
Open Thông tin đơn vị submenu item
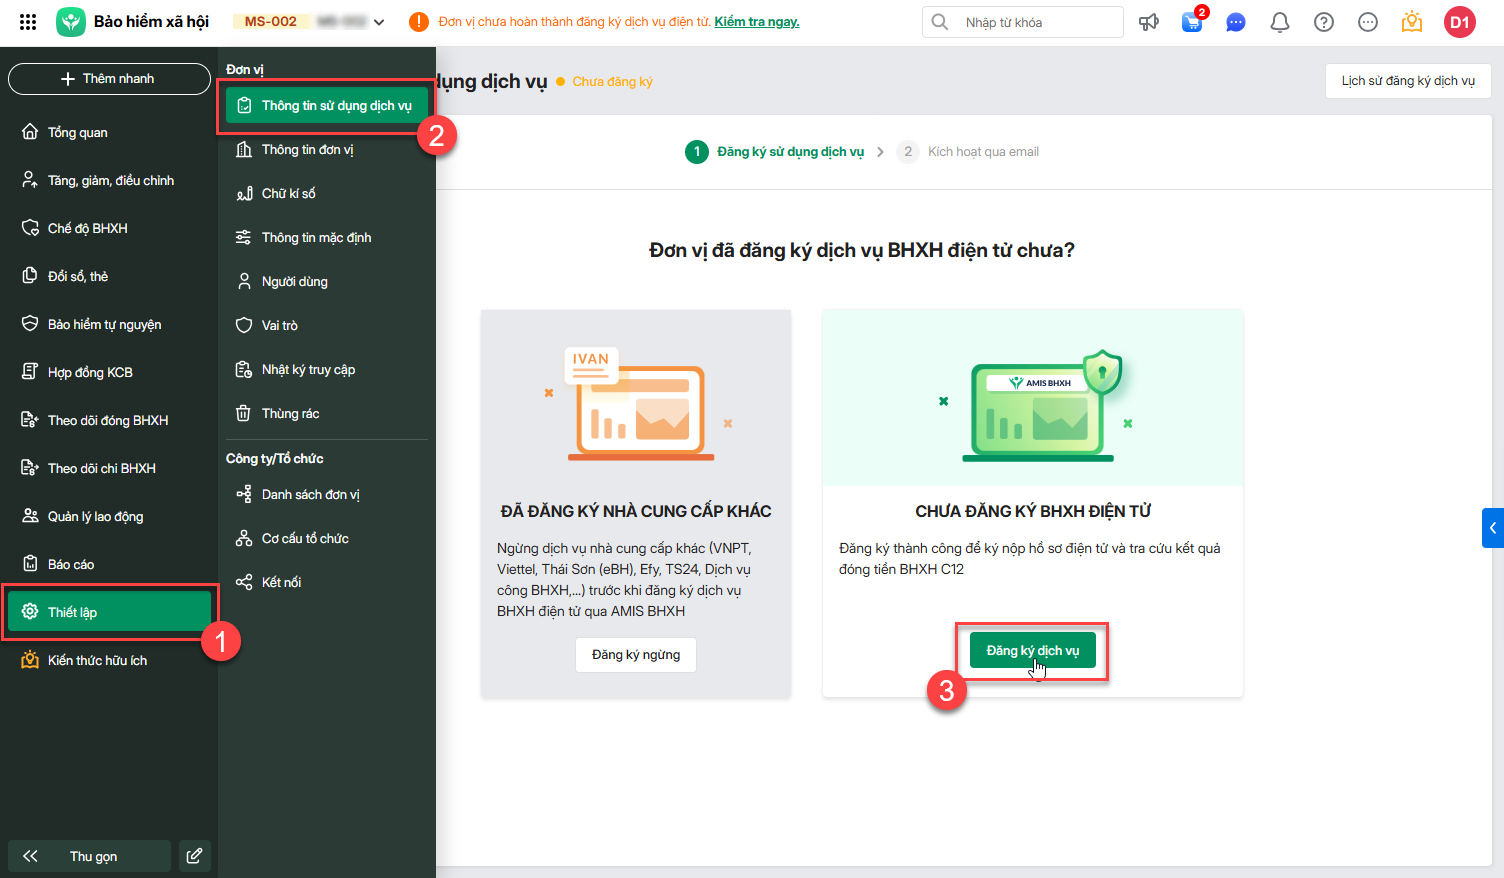point(327,149)
